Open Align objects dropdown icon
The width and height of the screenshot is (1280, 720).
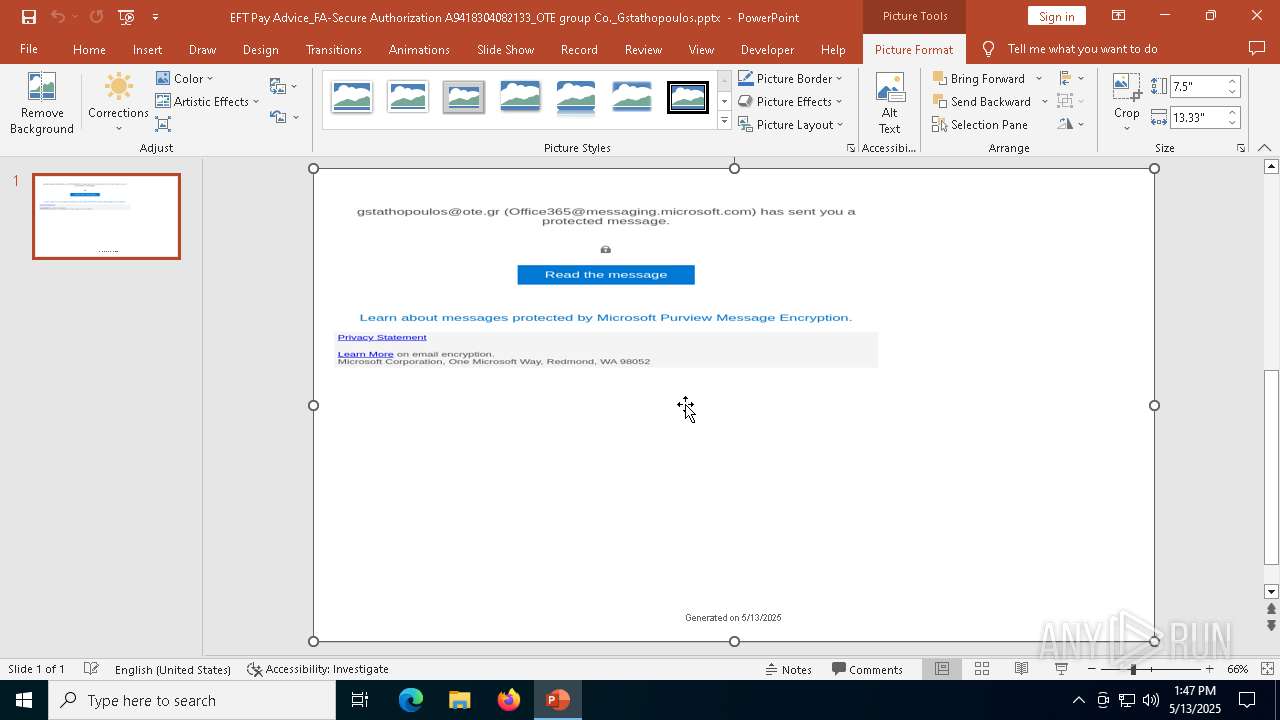[1071, 78]
